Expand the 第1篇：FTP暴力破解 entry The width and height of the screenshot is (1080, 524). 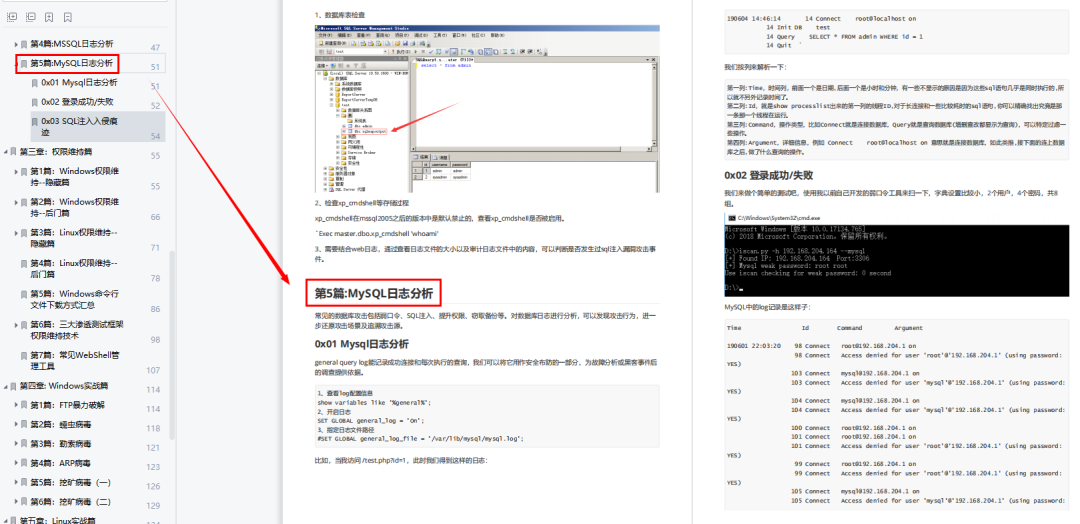[x=16, y=406]
